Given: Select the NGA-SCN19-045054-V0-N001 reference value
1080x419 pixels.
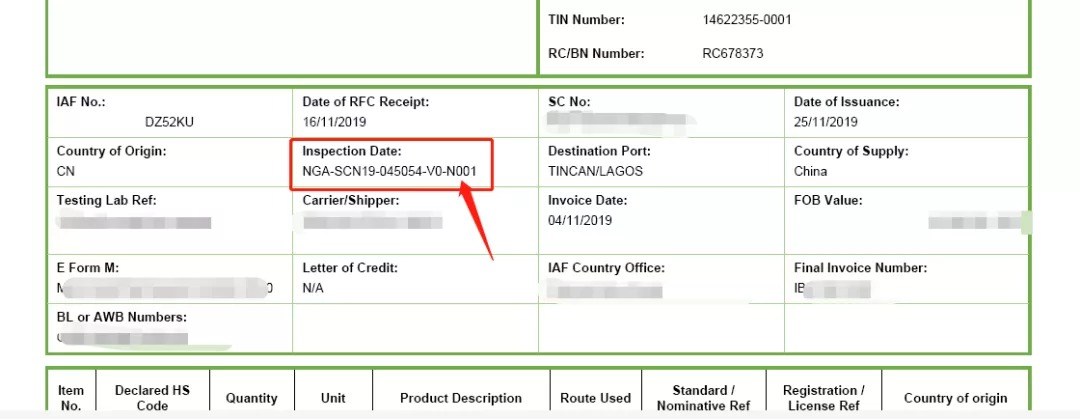Looking at the screenshot, I should 389,171.
